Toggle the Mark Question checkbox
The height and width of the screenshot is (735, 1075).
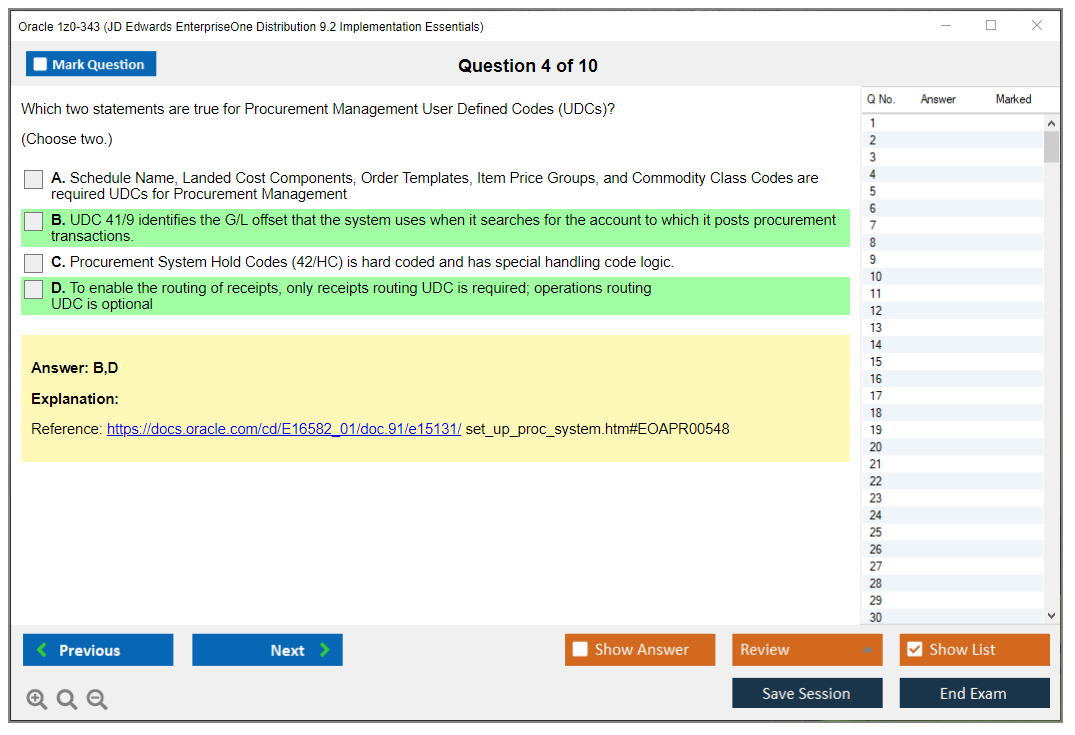coord(40,65)
